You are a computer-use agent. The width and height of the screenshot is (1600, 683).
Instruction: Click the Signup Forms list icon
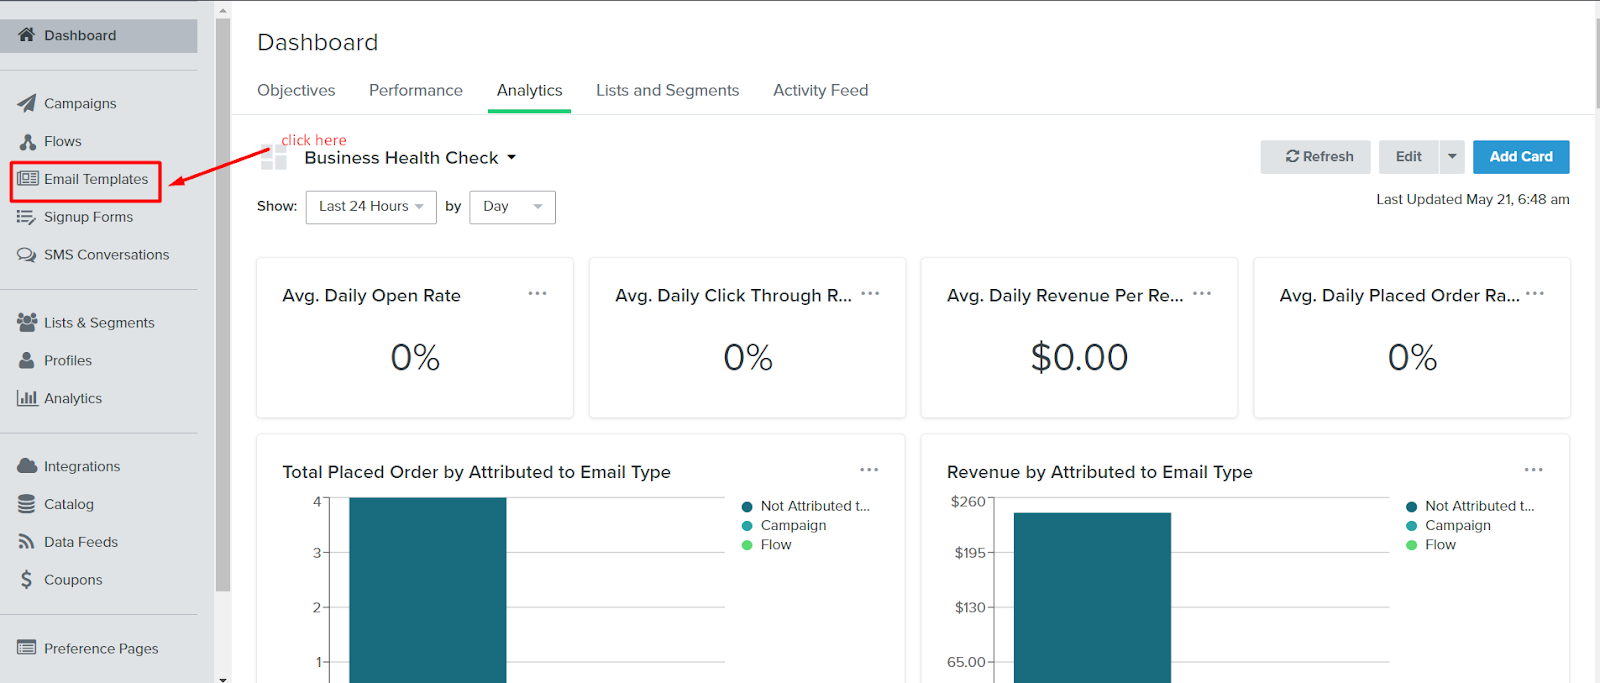click(26, 217)
